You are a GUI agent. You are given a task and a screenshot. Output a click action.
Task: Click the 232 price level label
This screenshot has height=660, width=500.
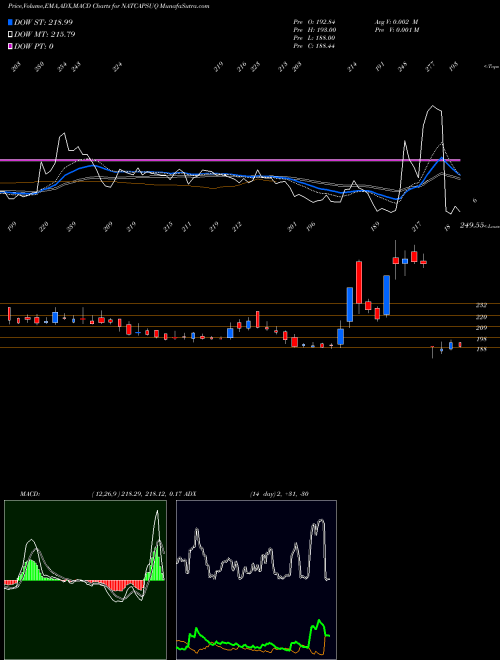[481, 305]
